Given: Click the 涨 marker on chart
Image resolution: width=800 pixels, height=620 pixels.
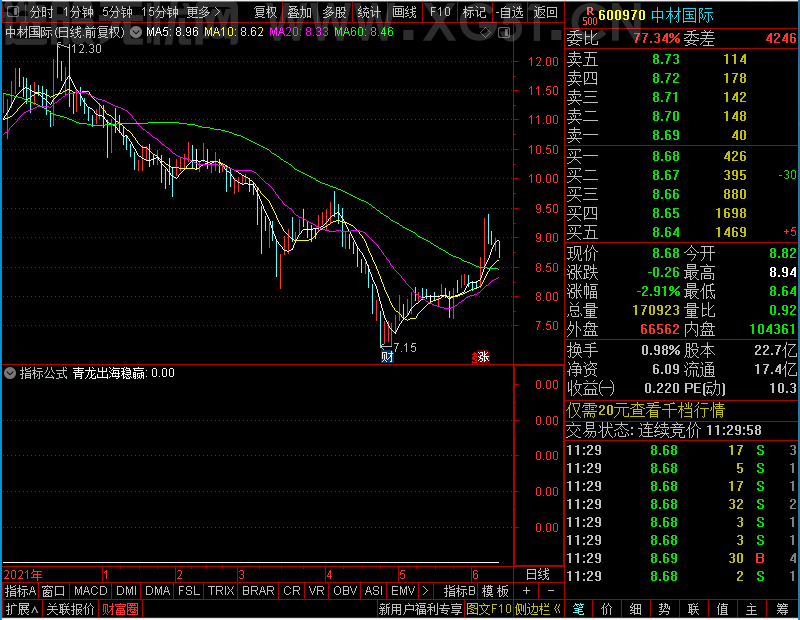Looking at the screenshot, I should (481, 357).
